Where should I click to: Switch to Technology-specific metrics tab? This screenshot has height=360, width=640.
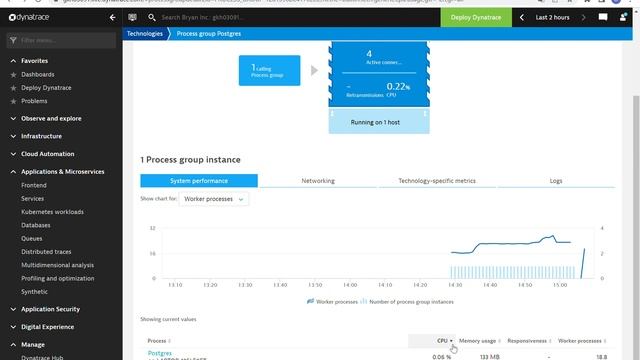coord(437,181)
